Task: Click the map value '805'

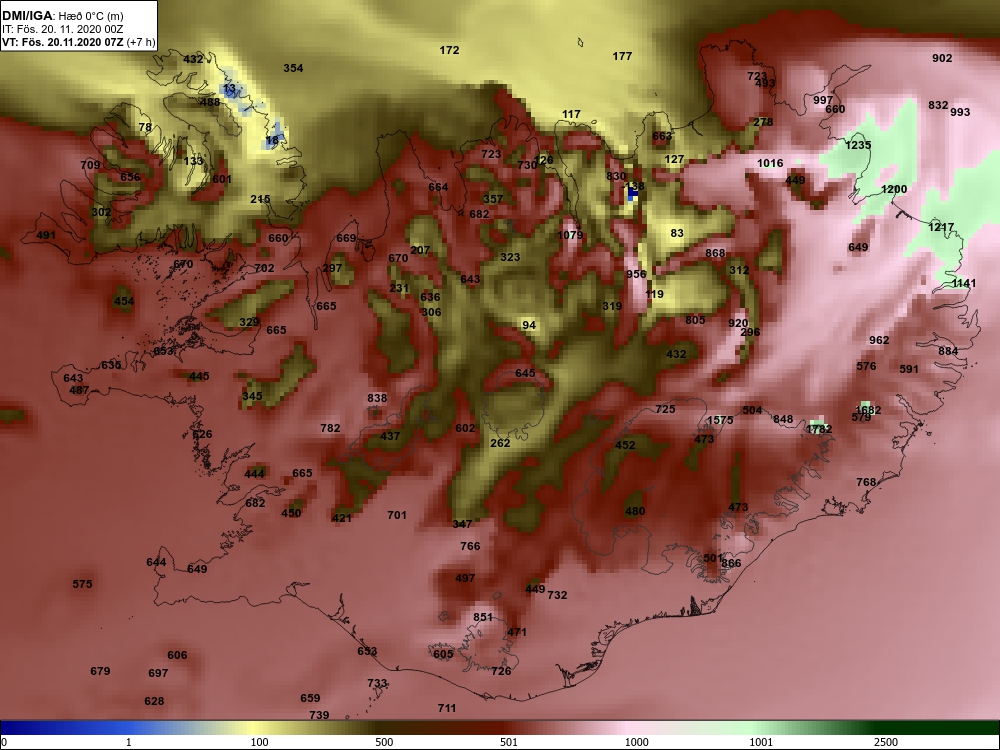Action: pos(695,320)
